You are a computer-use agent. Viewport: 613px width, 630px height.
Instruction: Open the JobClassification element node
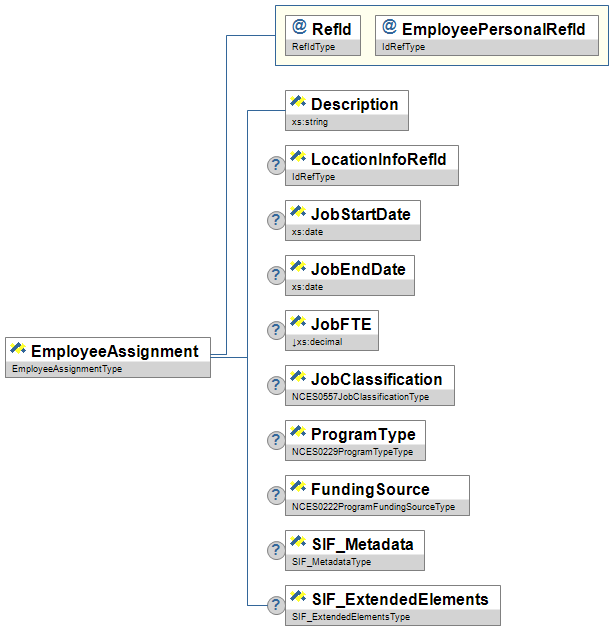376,379
